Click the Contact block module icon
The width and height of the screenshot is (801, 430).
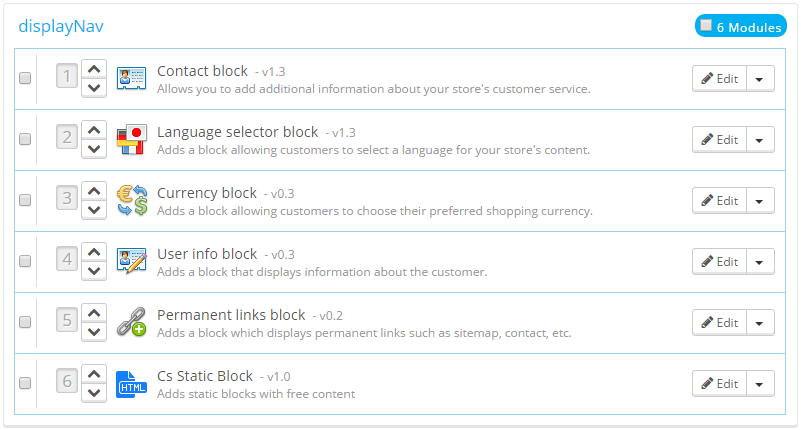[x=132, y=78]
